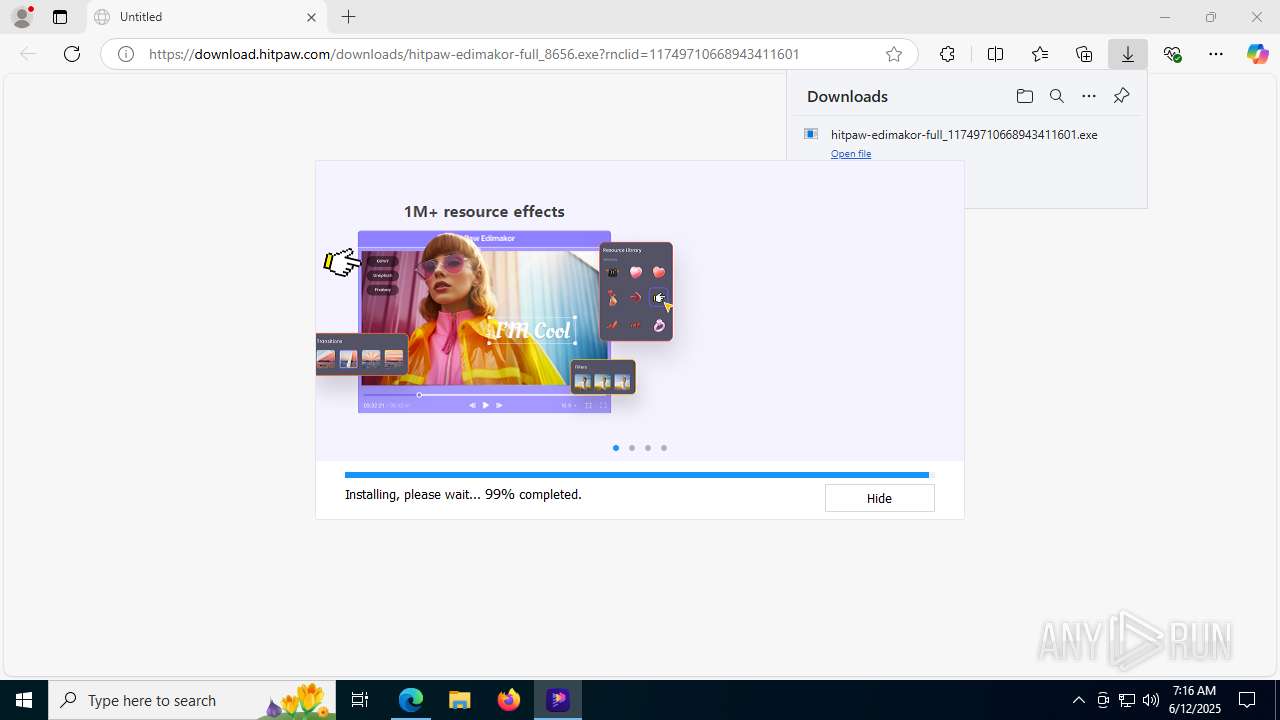The image size is (1280, 720).
Task: Open the Windows Start menu
Action: pyautogui.click(x=24, y=700)
